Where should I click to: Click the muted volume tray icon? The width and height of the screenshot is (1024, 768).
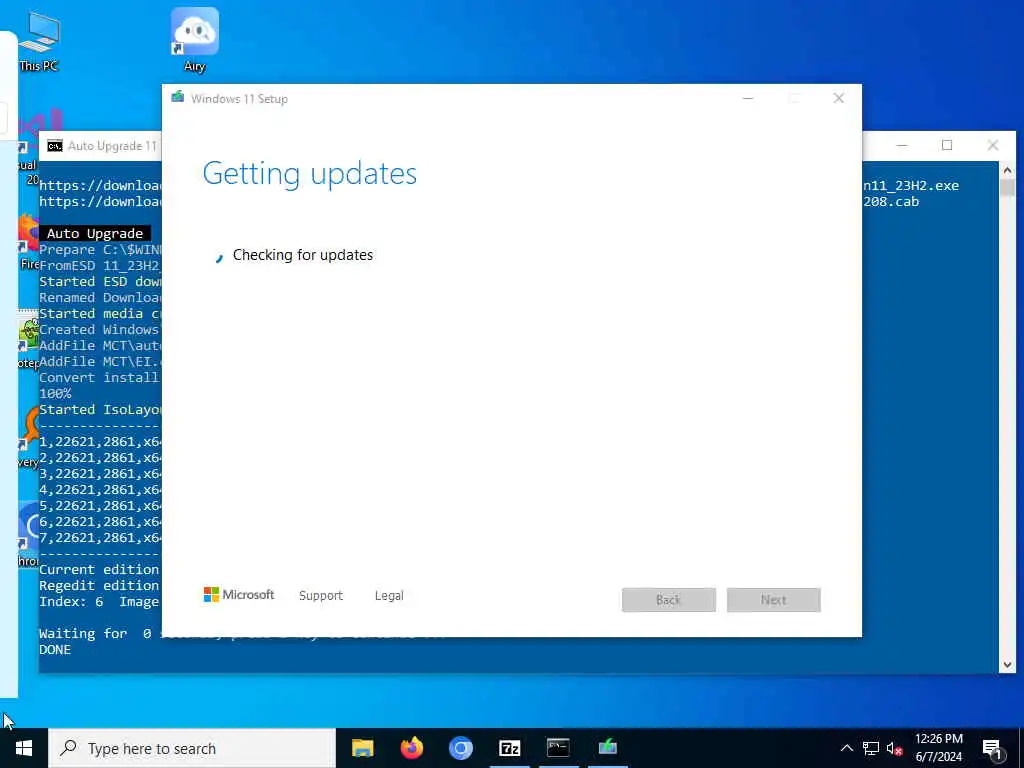click(x=895, y=748)
